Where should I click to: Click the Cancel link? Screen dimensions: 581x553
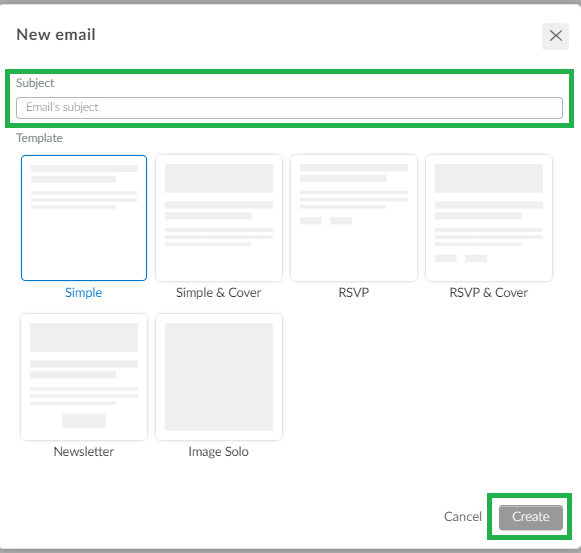pyautogui.click(x=463, y=517)
